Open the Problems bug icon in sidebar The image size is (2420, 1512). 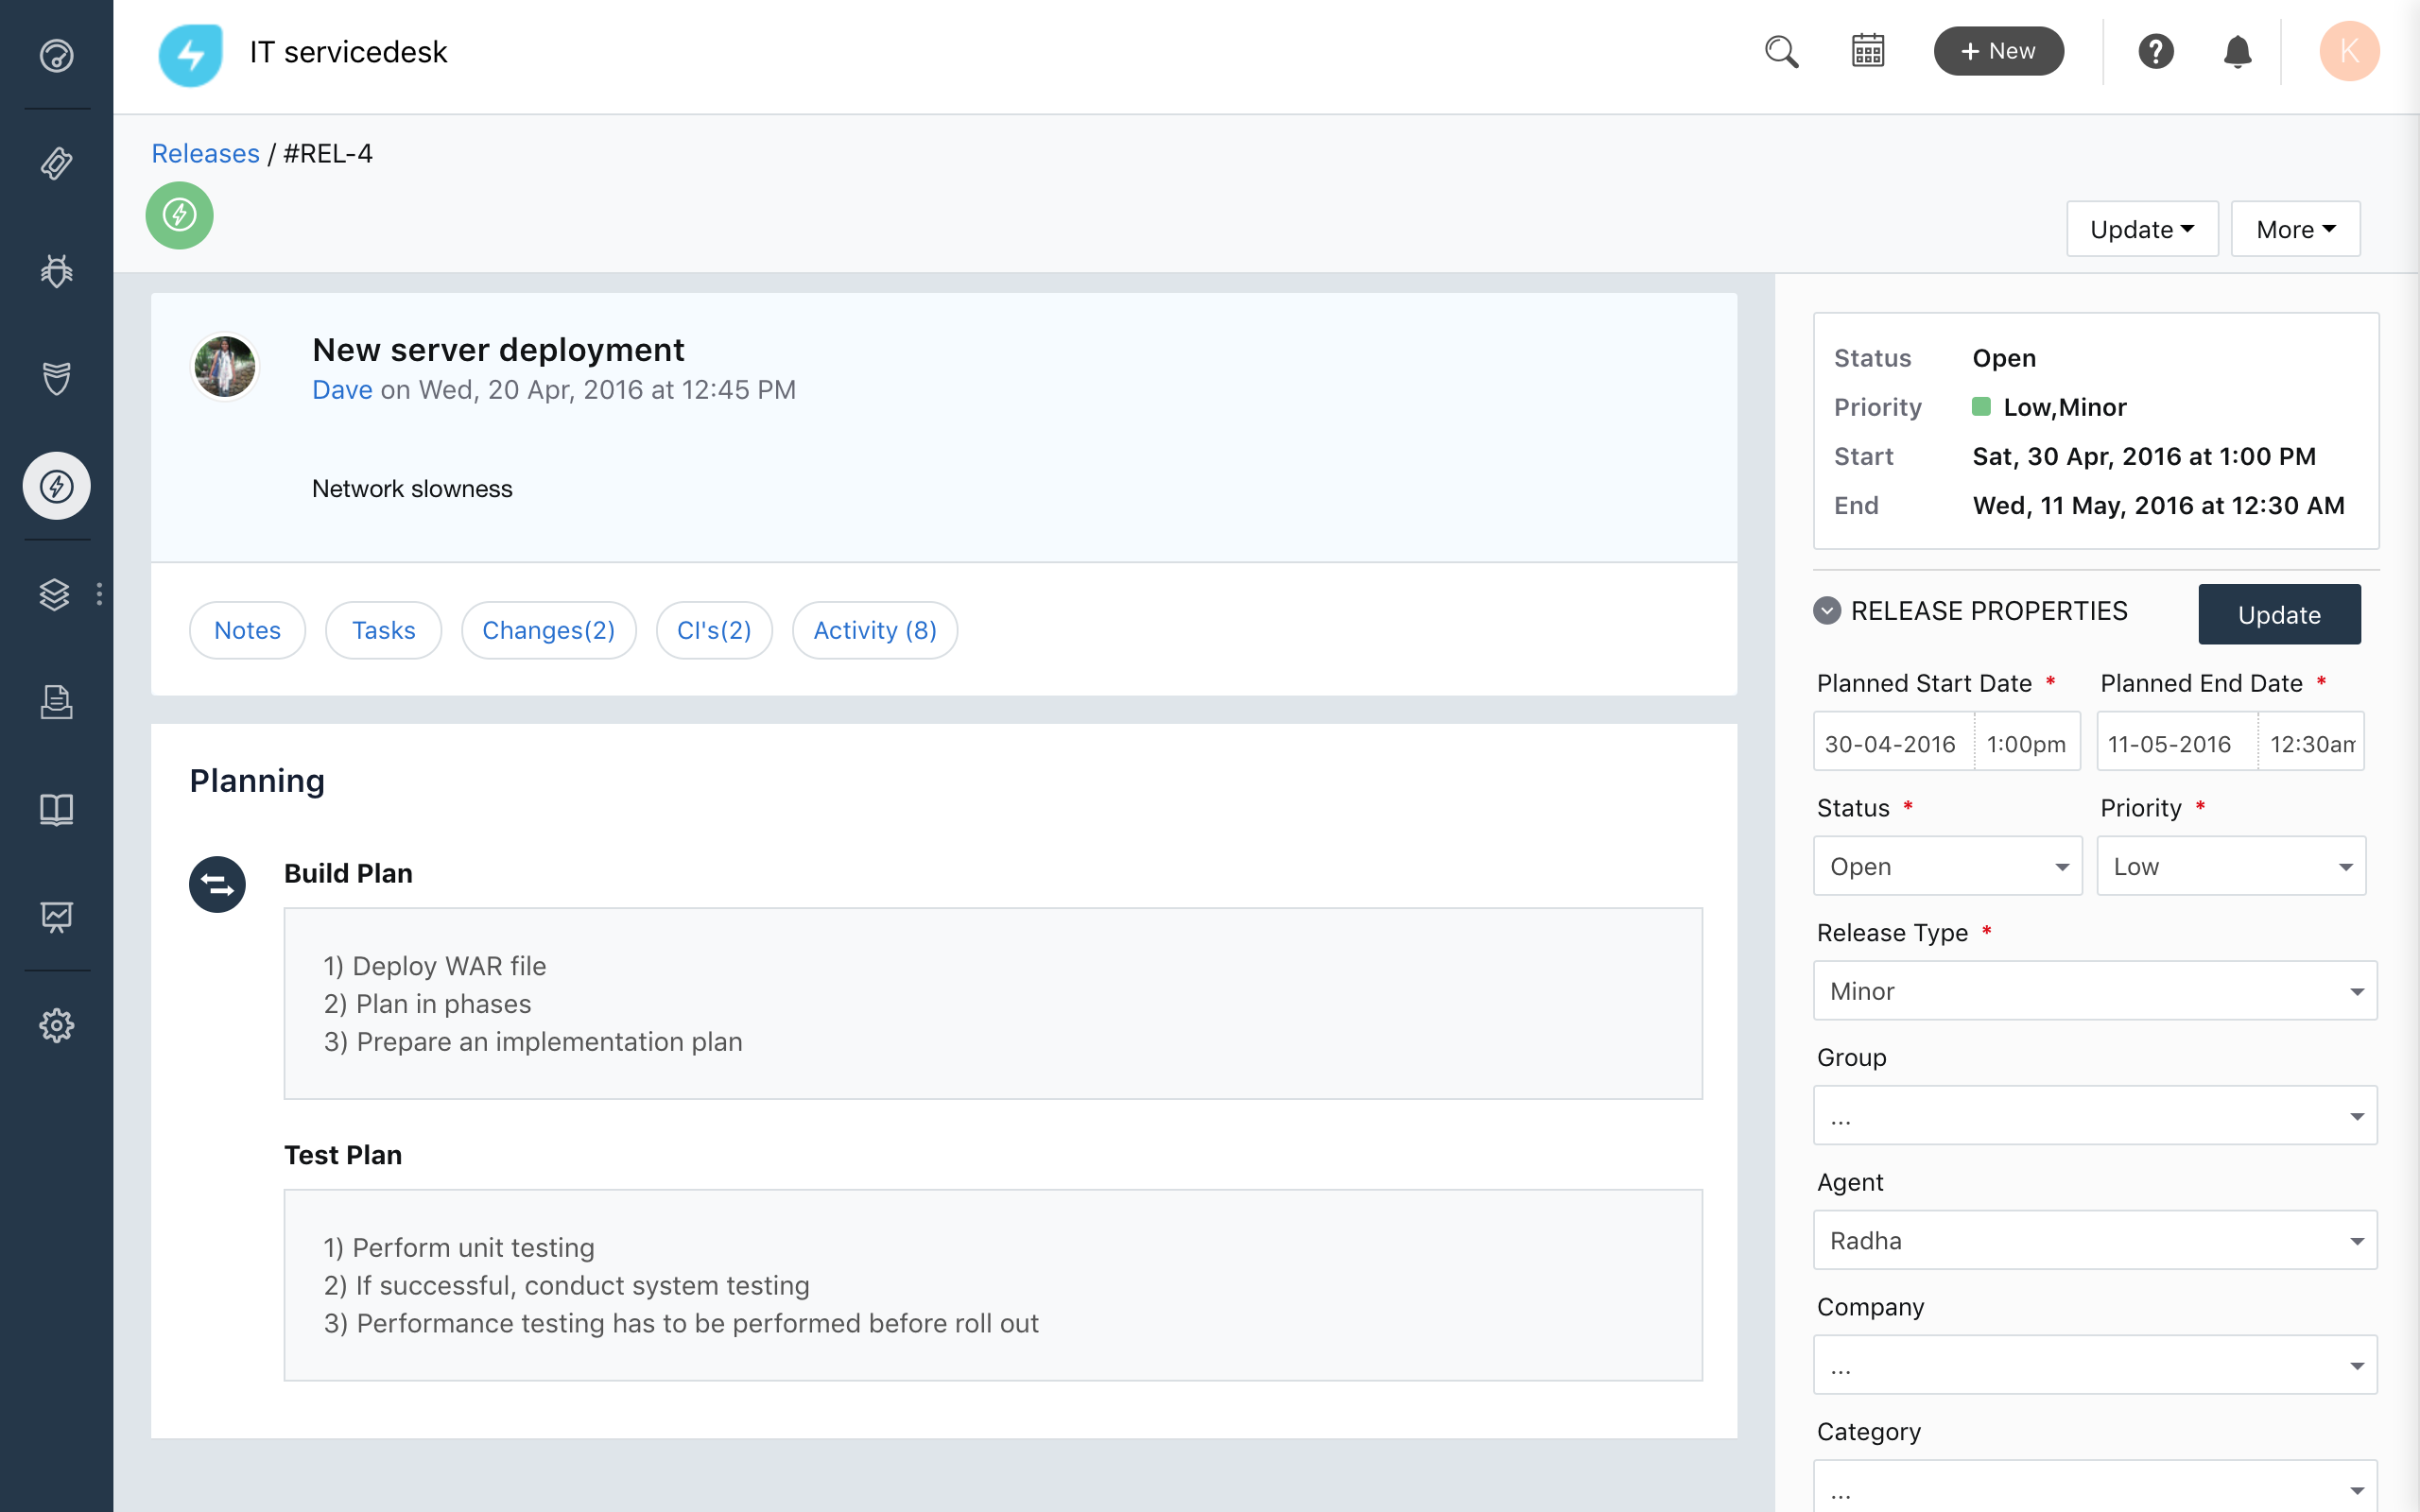click(x=56, y=271)
